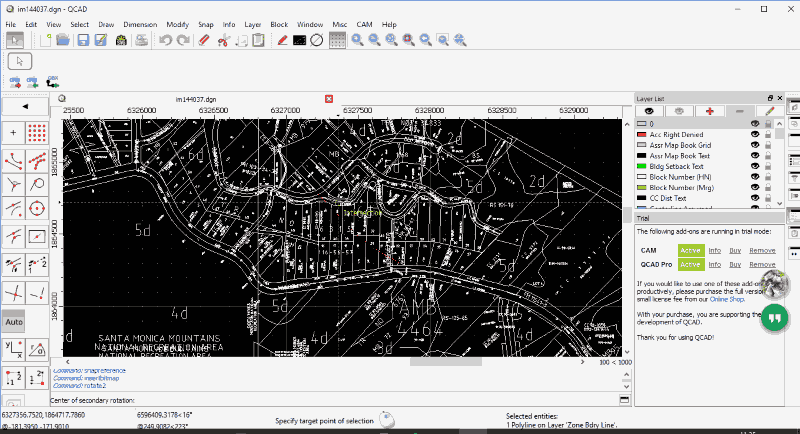Click the Save As icon with pencil

point(101,40)
